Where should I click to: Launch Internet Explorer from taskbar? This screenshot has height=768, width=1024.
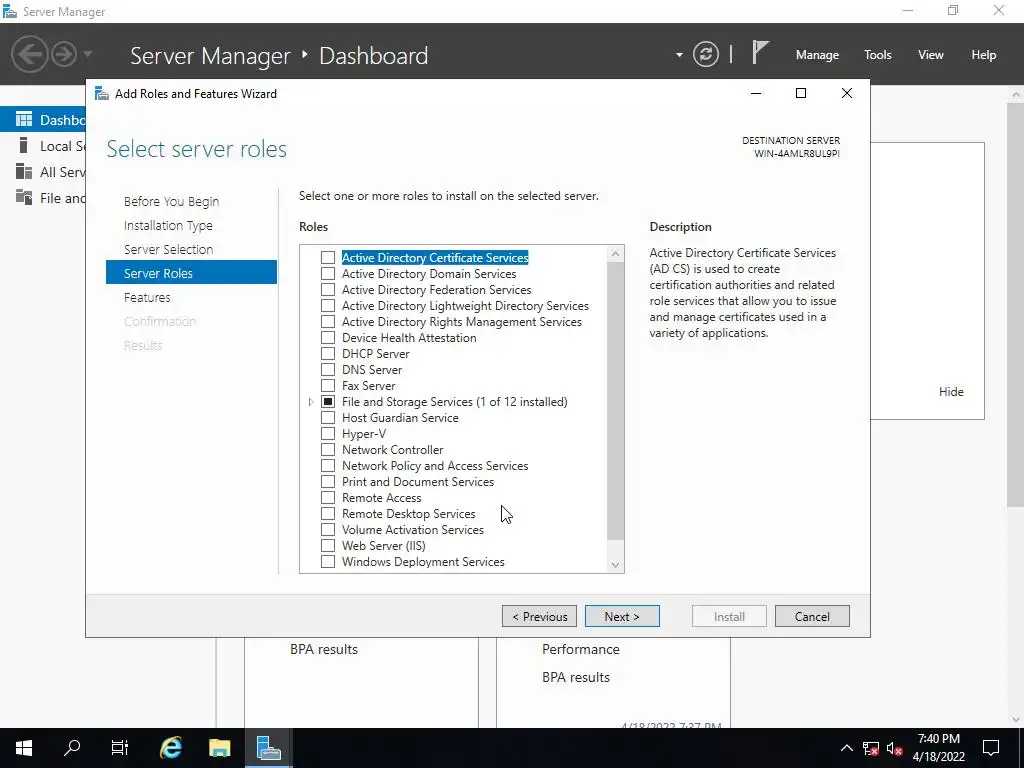(170, 748)
